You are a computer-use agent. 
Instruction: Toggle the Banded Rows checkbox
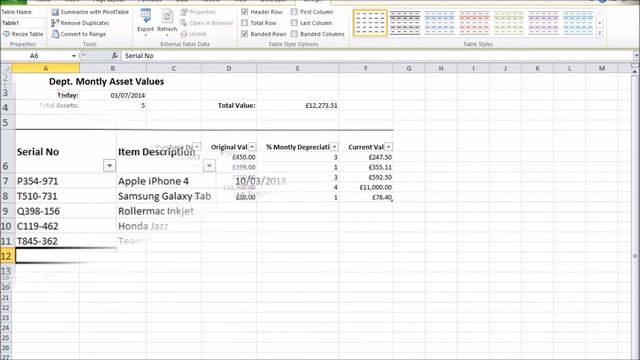point(244,34)
